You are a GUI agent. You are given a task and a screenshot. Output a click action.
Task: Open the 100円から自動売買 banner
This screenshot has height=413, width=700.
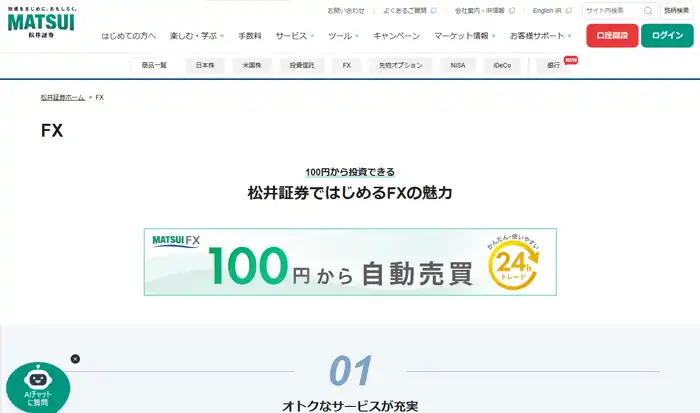click(x=350, y=262)
